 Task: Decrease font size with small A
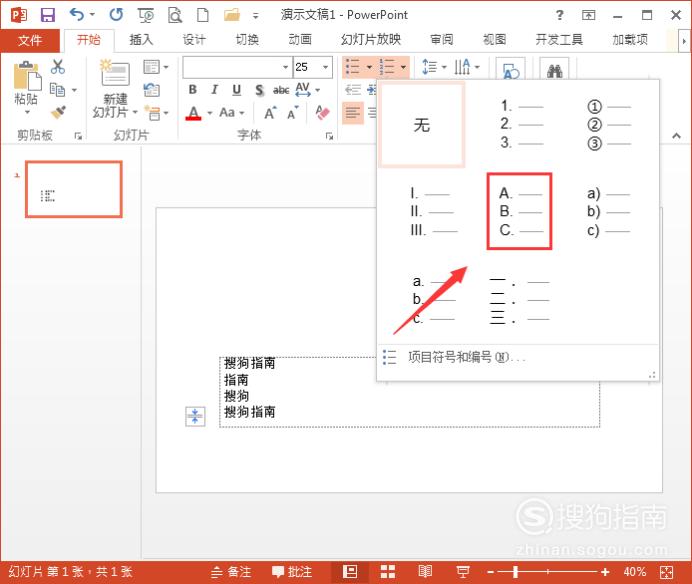(293, 113)
